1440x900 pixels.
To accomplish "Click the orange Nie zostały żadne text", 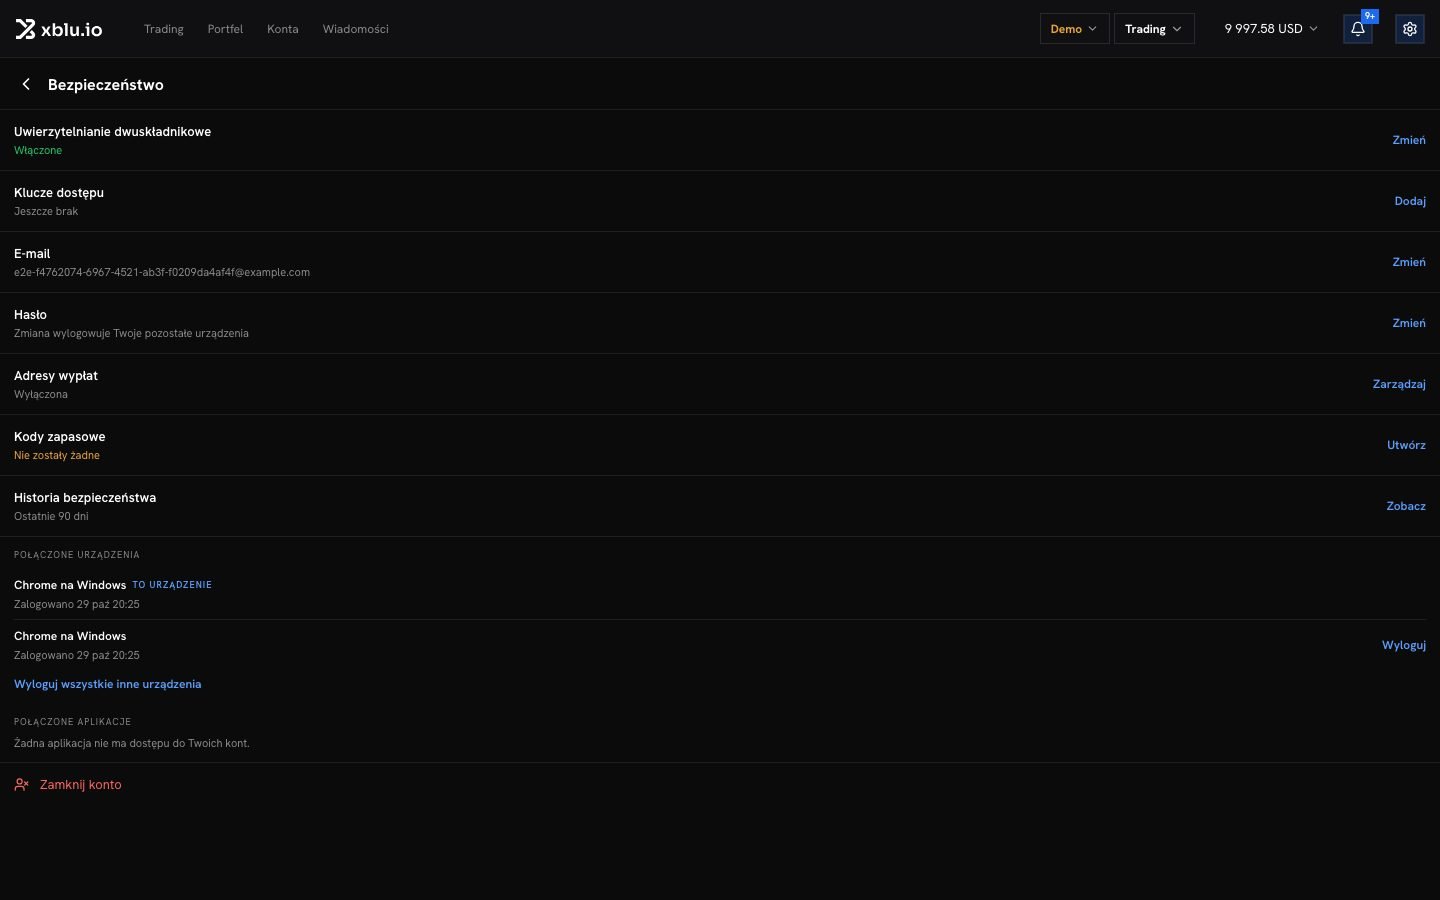I will 57,455.
